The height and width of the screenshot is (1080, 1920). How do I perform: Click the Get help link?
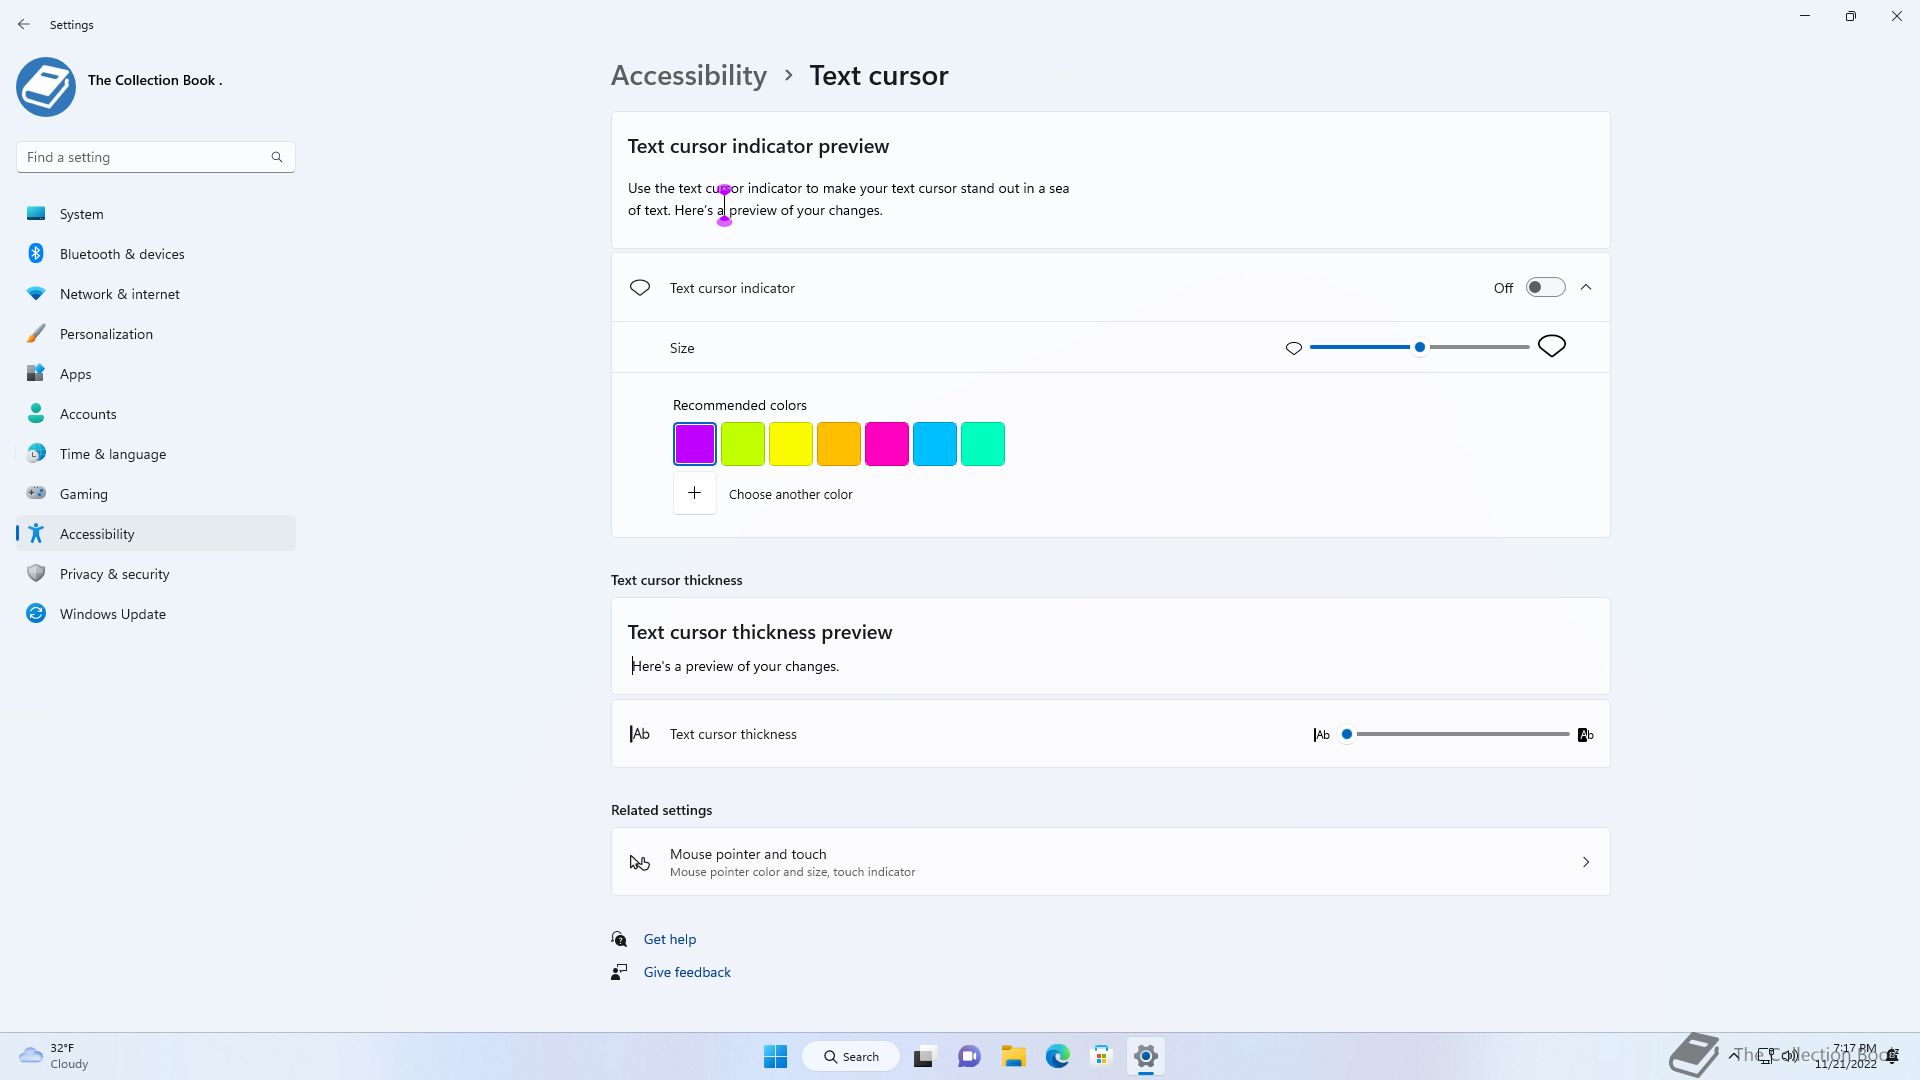point(670,939)
